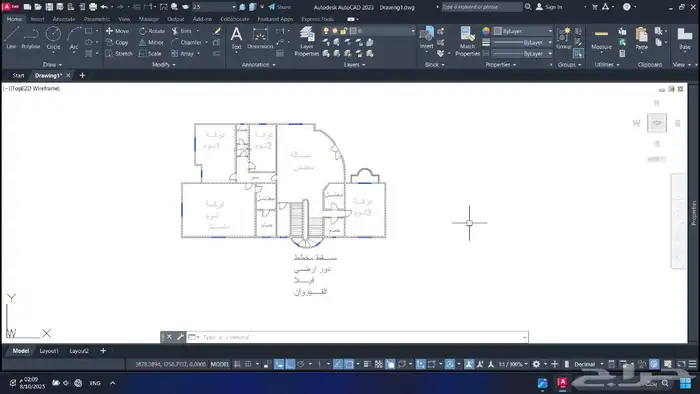Image resolution: width=700 pixels, height=394 pixels.
Task: Select the Polyline tool
Action: pos(31,38)
